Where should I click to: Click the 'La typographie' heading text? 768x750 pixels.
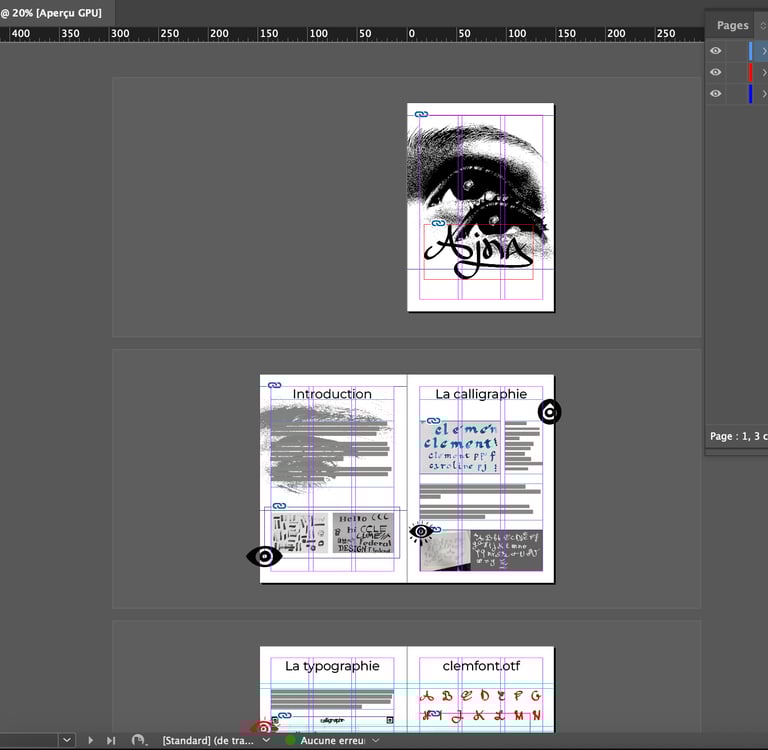click(x=332, y=666)
